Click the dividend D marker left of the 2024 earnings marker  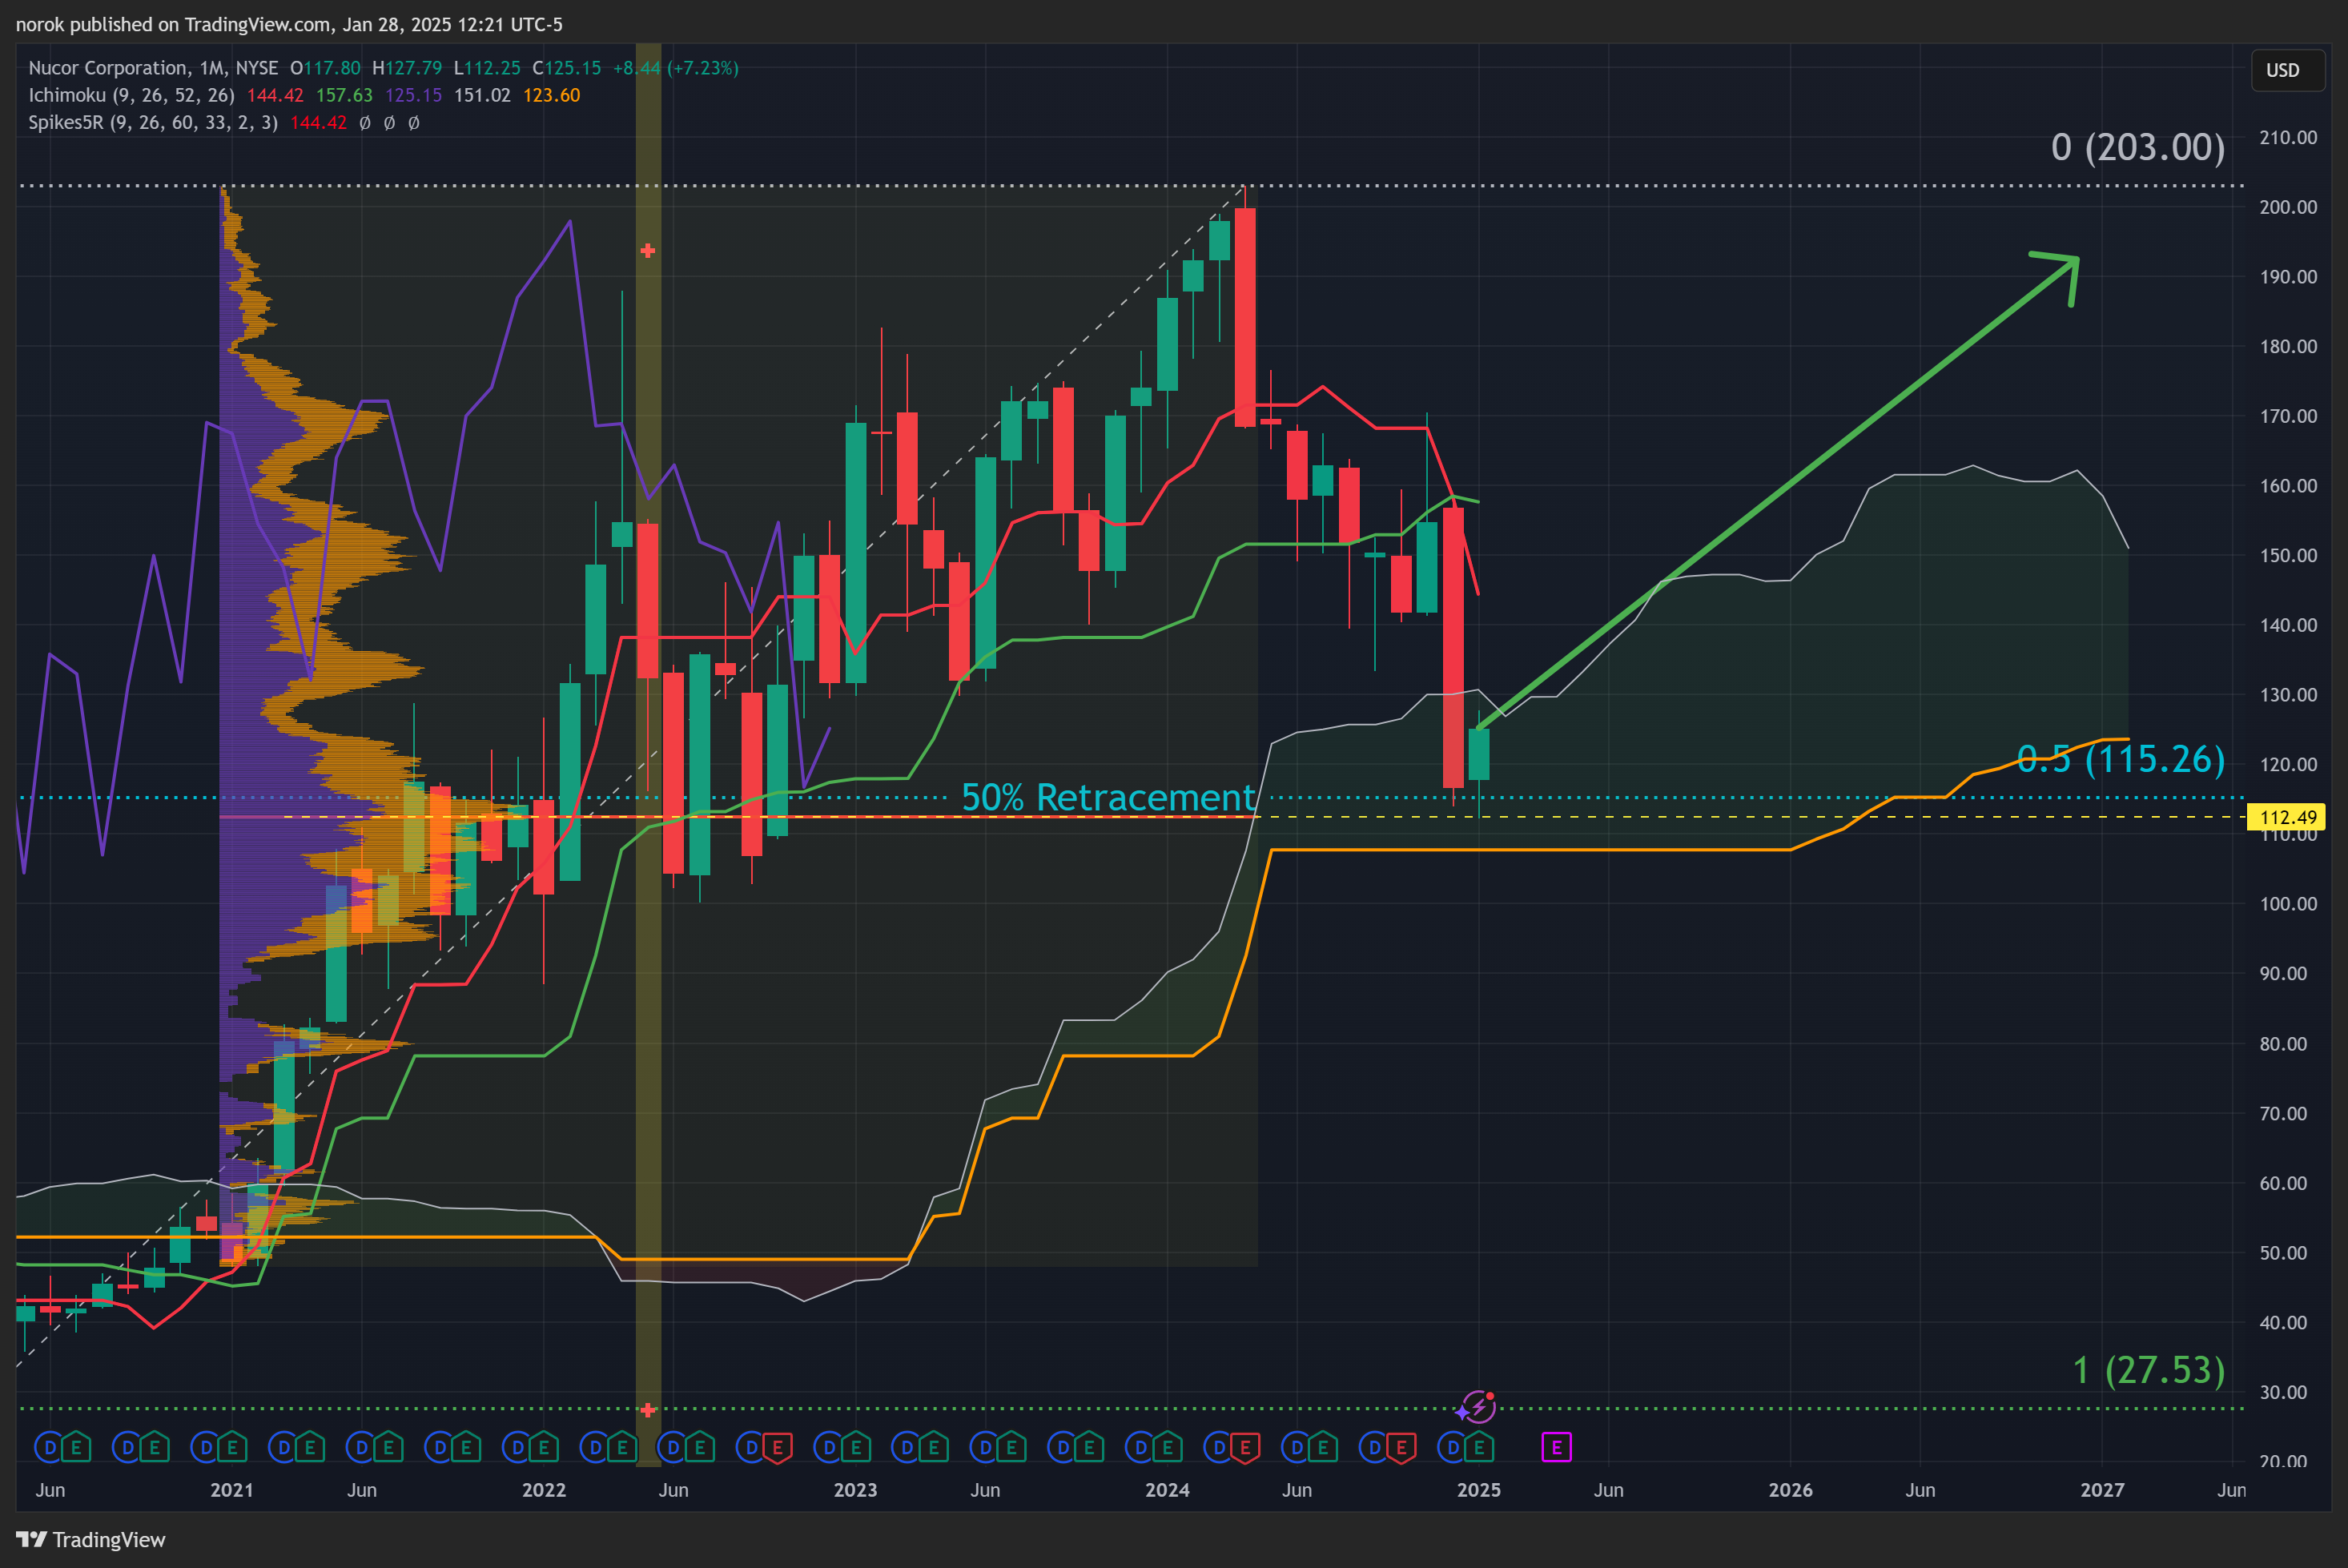click(x=1140, y=1447)
